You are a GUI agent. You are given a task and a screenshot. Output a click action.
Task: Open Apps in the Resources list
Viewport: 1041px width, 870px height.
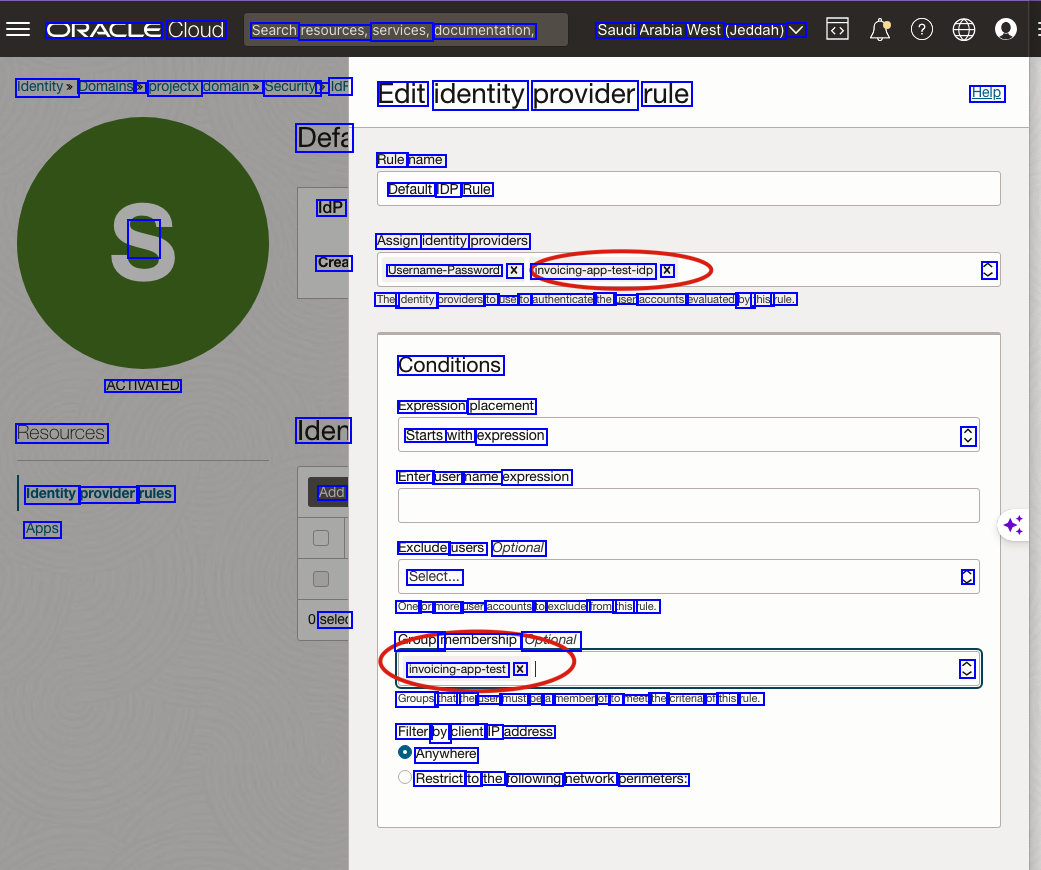pos(43,529)
